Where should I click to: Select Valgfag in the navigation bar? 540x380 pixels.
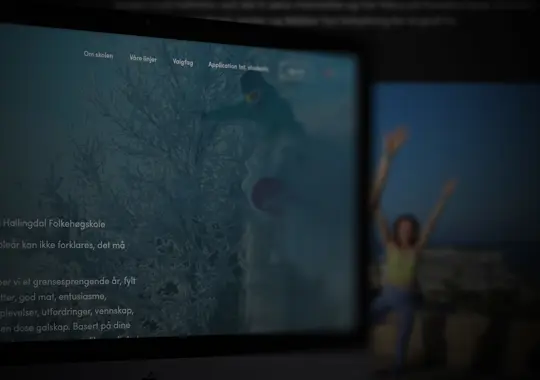[183, 62]
